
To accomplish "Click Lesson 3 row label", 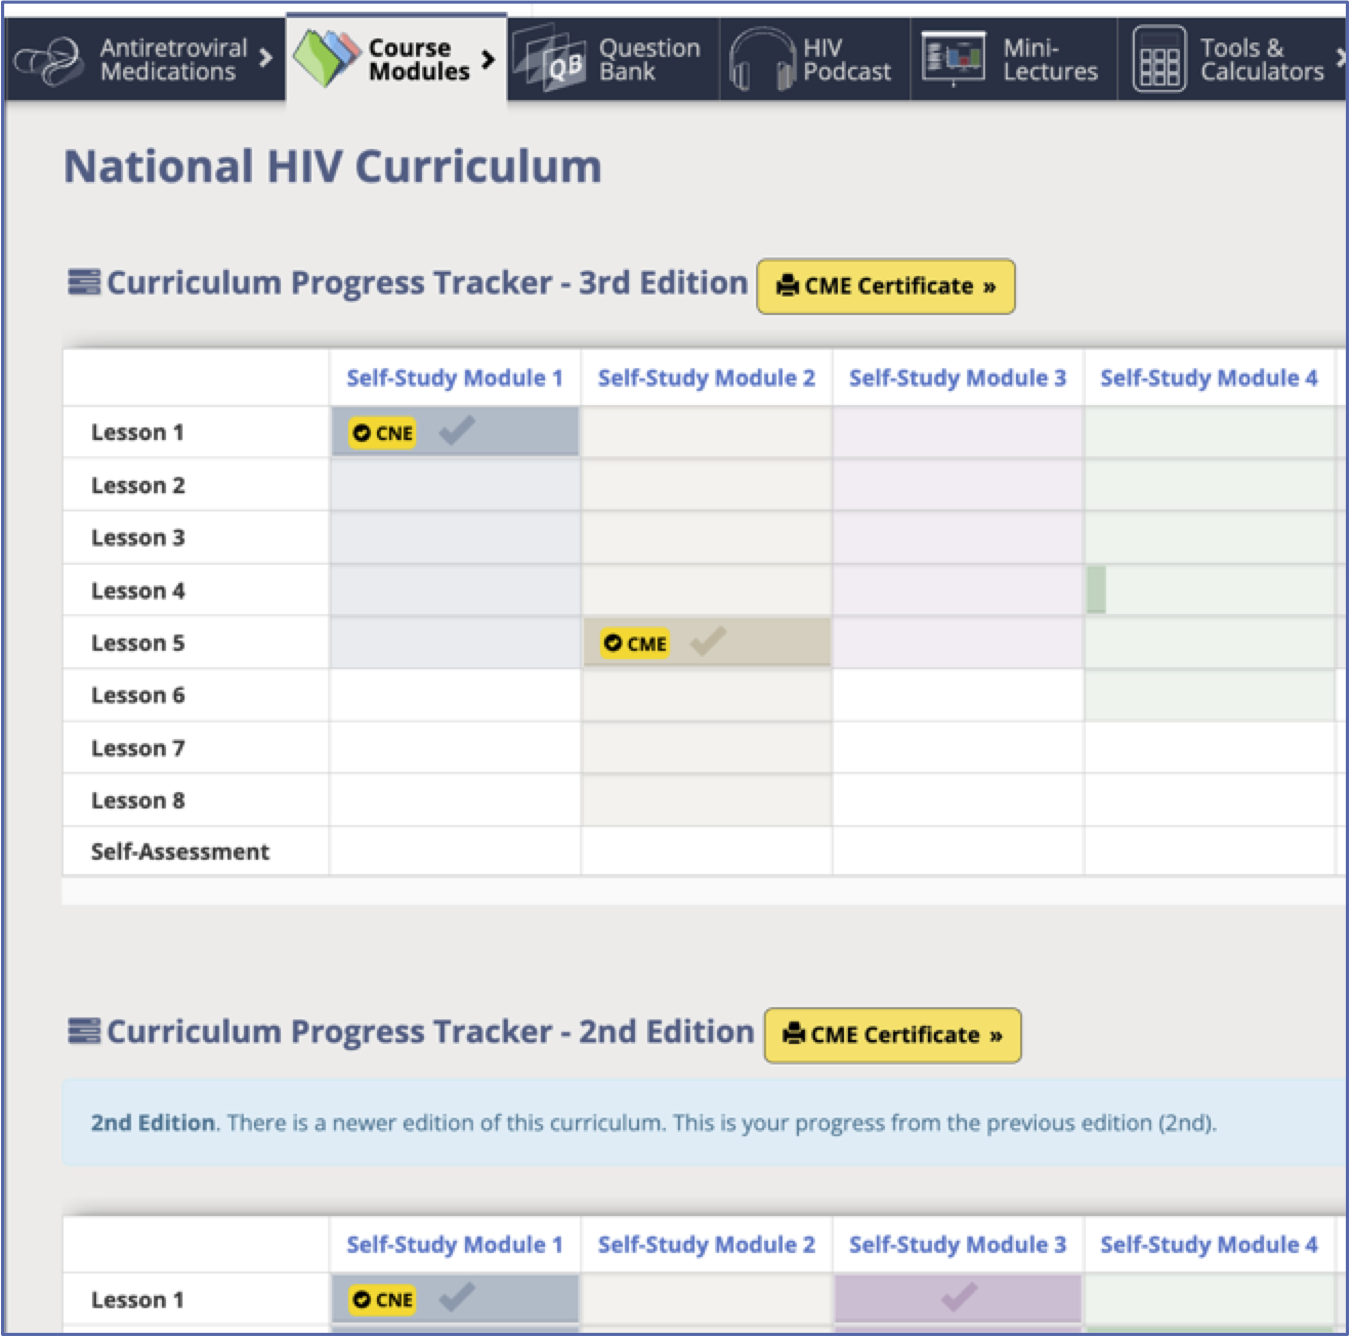I will 138,538.
